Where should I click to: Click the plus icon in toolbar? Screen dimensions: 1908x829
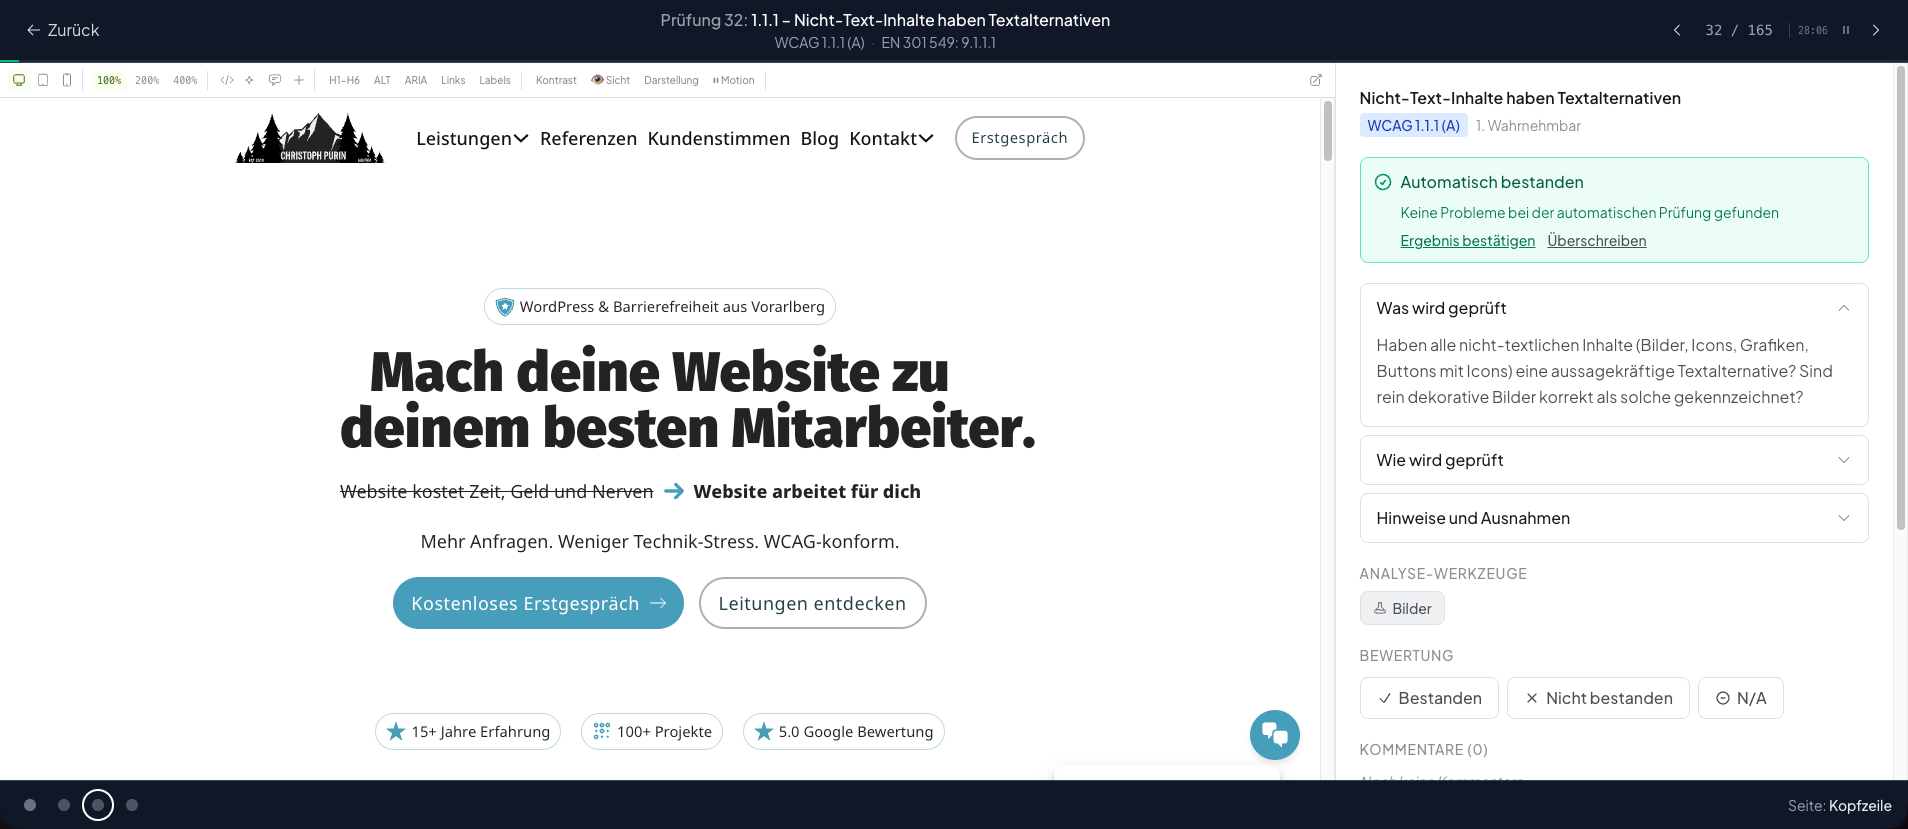299,80
